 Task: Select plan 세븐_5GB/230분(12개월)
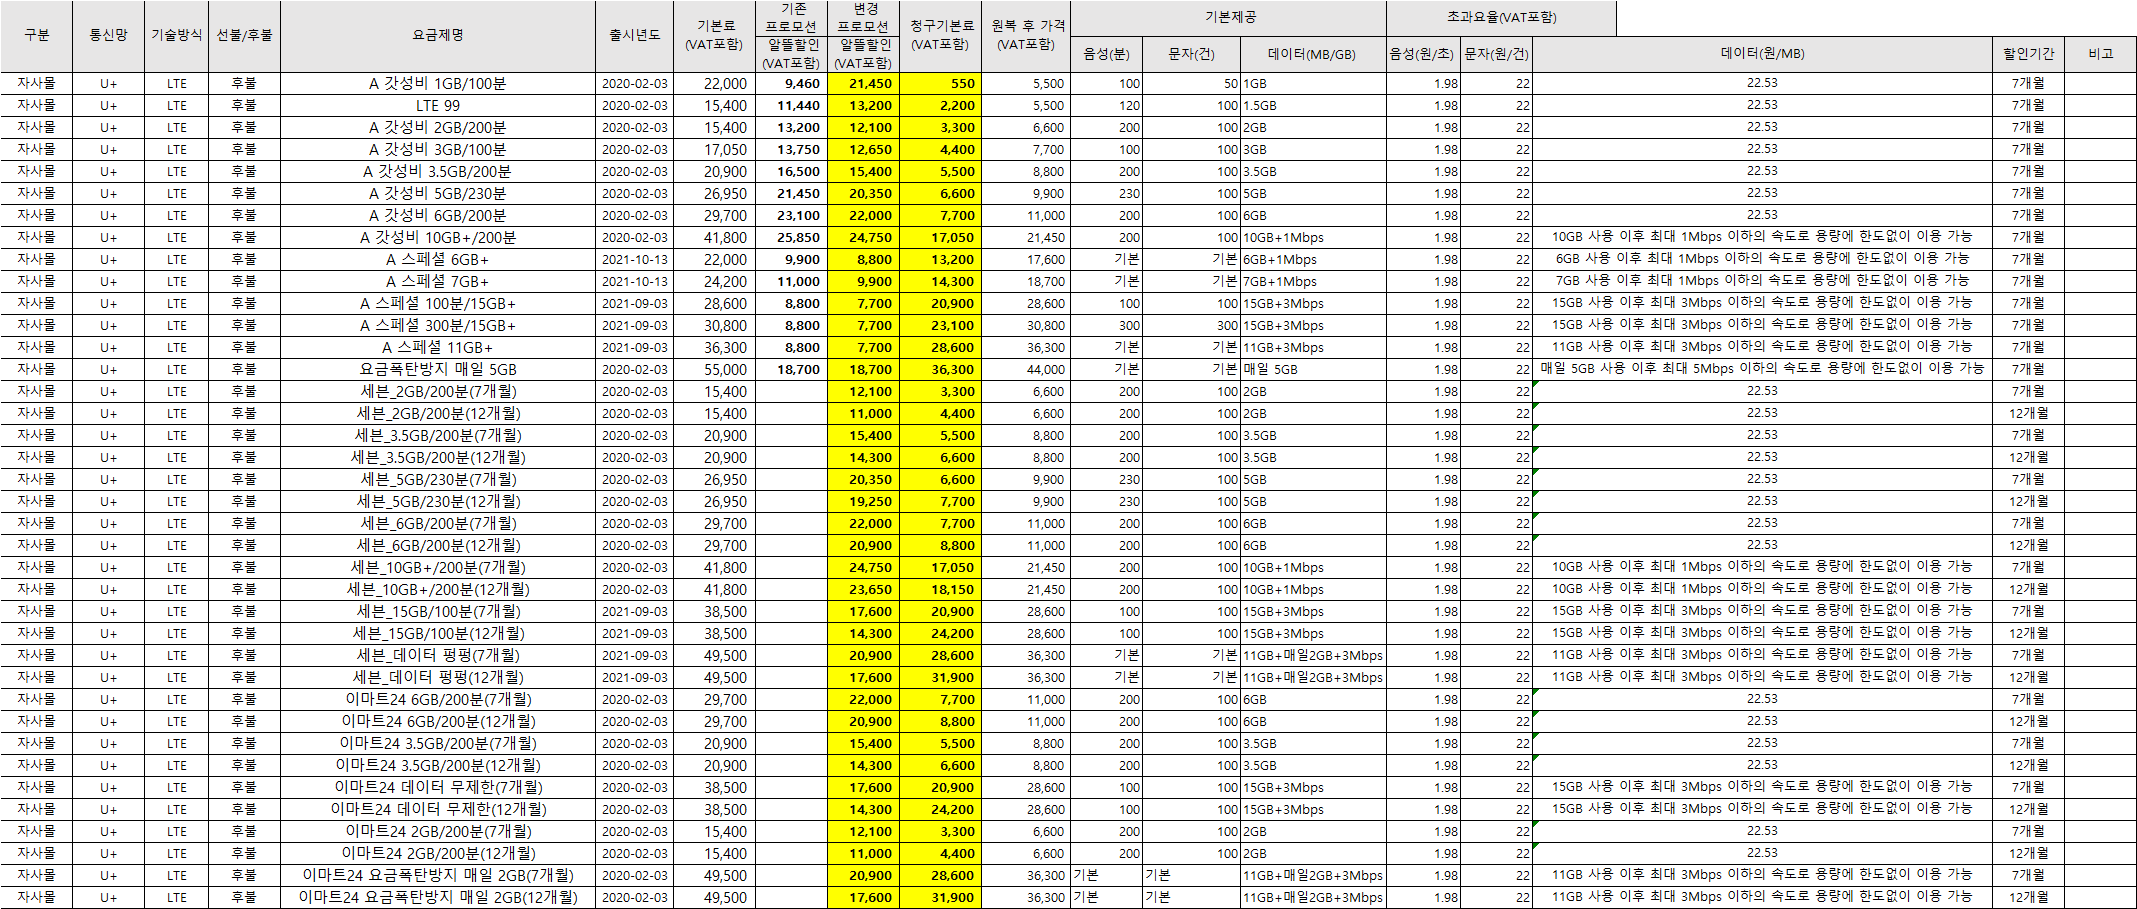point(438,502)
